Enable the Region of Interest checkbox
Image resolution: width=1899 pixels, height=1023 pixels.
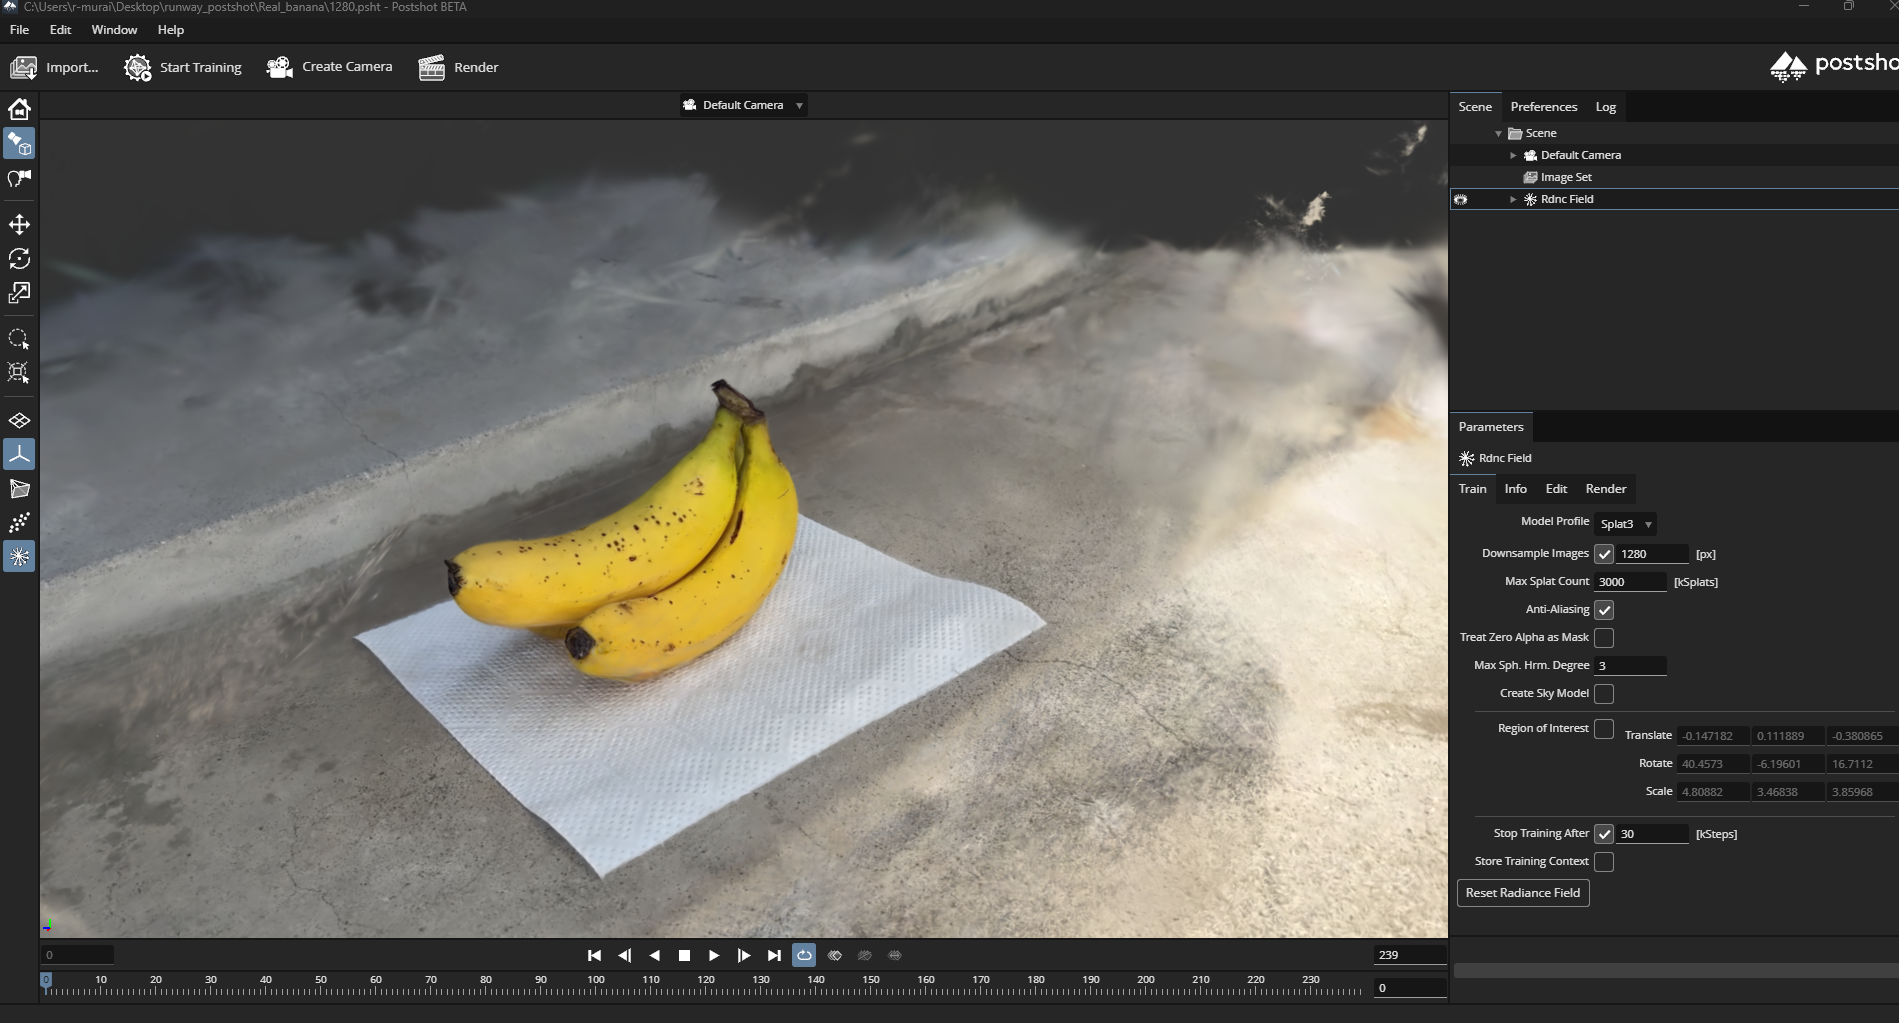click(1604, 729)
